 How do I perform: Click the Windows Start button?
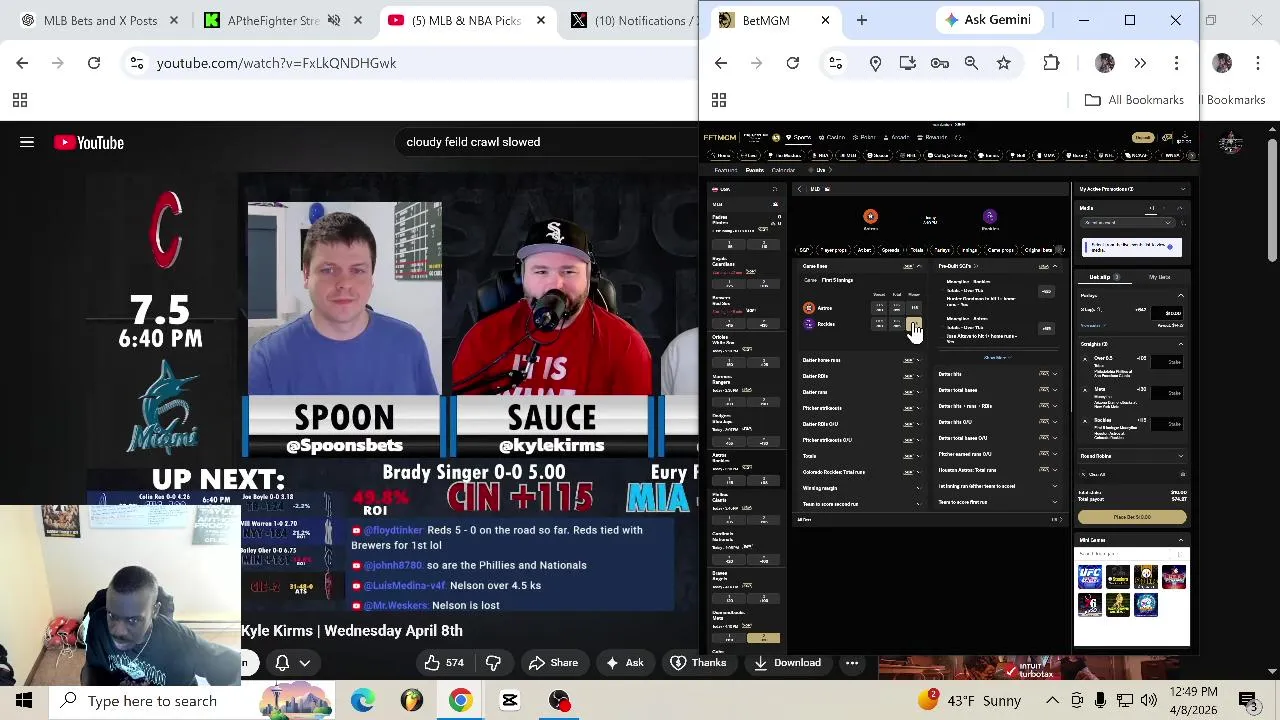click(x=24, y=700)
